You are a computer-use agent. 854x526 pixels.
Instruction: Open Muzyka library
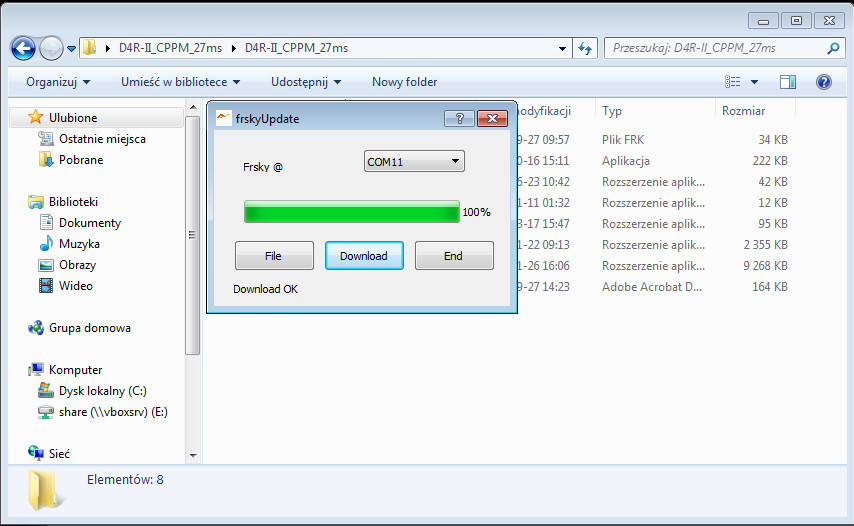pos(79,244)
